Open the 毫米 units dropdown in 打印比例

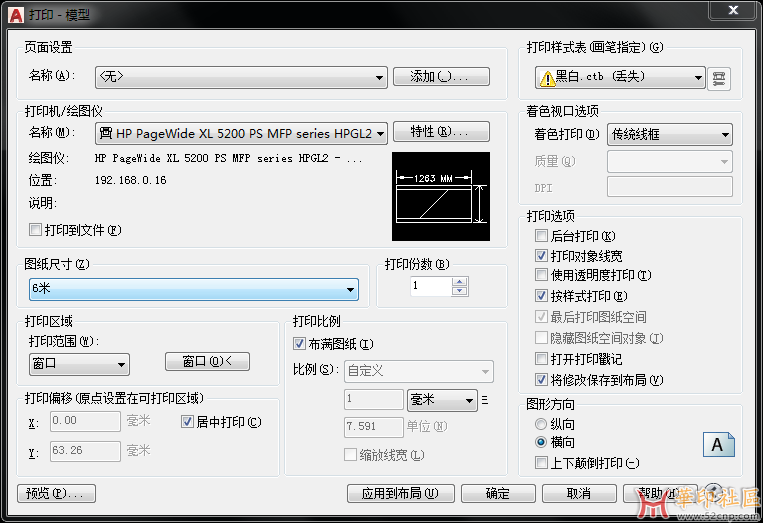pos(442,400)
